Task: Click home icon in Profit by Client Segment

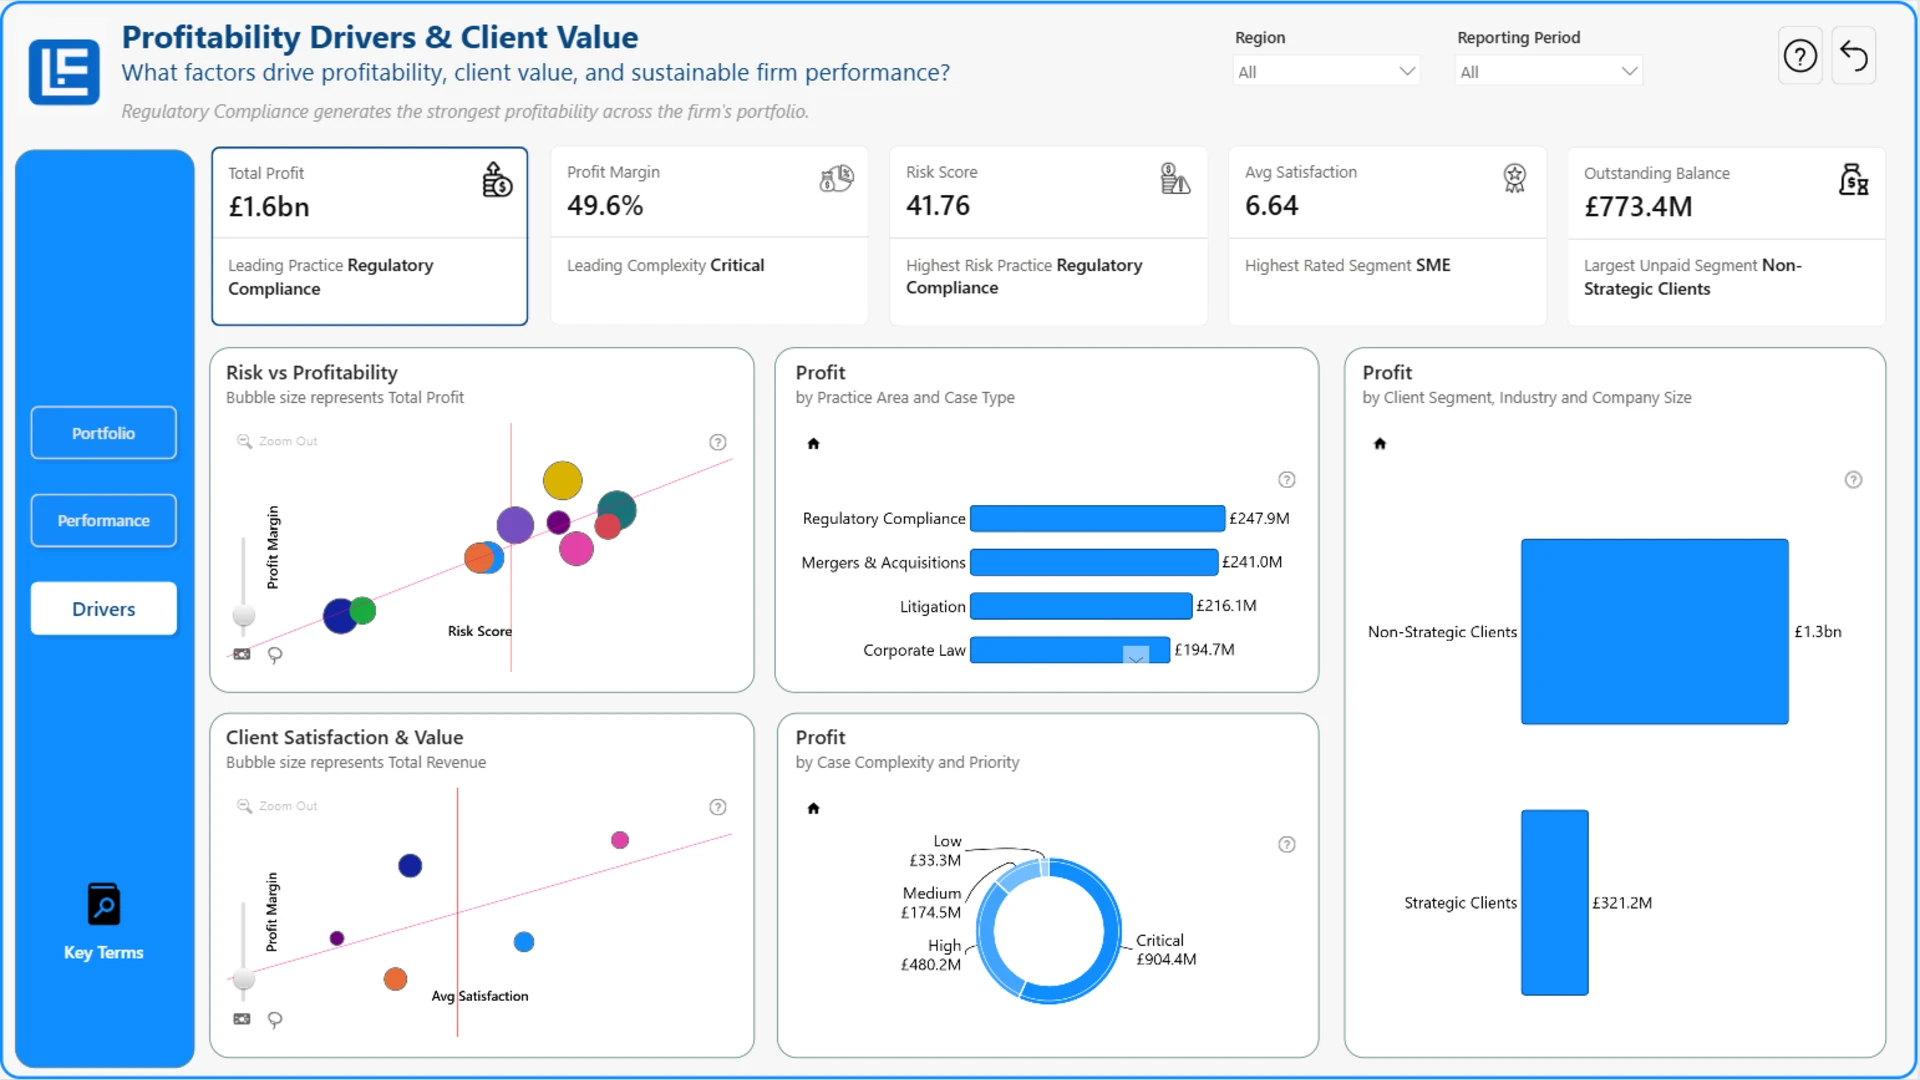Action: point(1380,443)
